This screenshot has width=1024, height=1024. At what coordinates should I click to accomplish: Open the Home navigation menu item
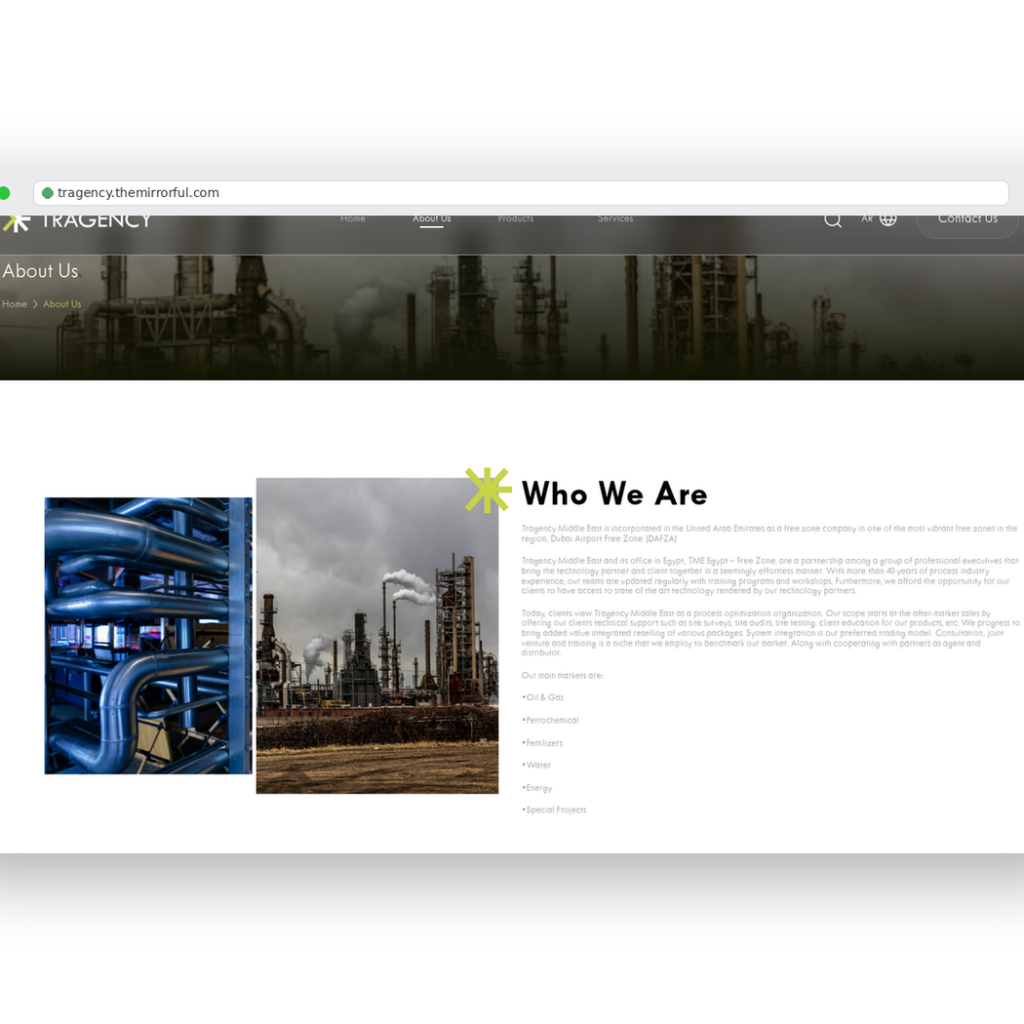point(353,219)
